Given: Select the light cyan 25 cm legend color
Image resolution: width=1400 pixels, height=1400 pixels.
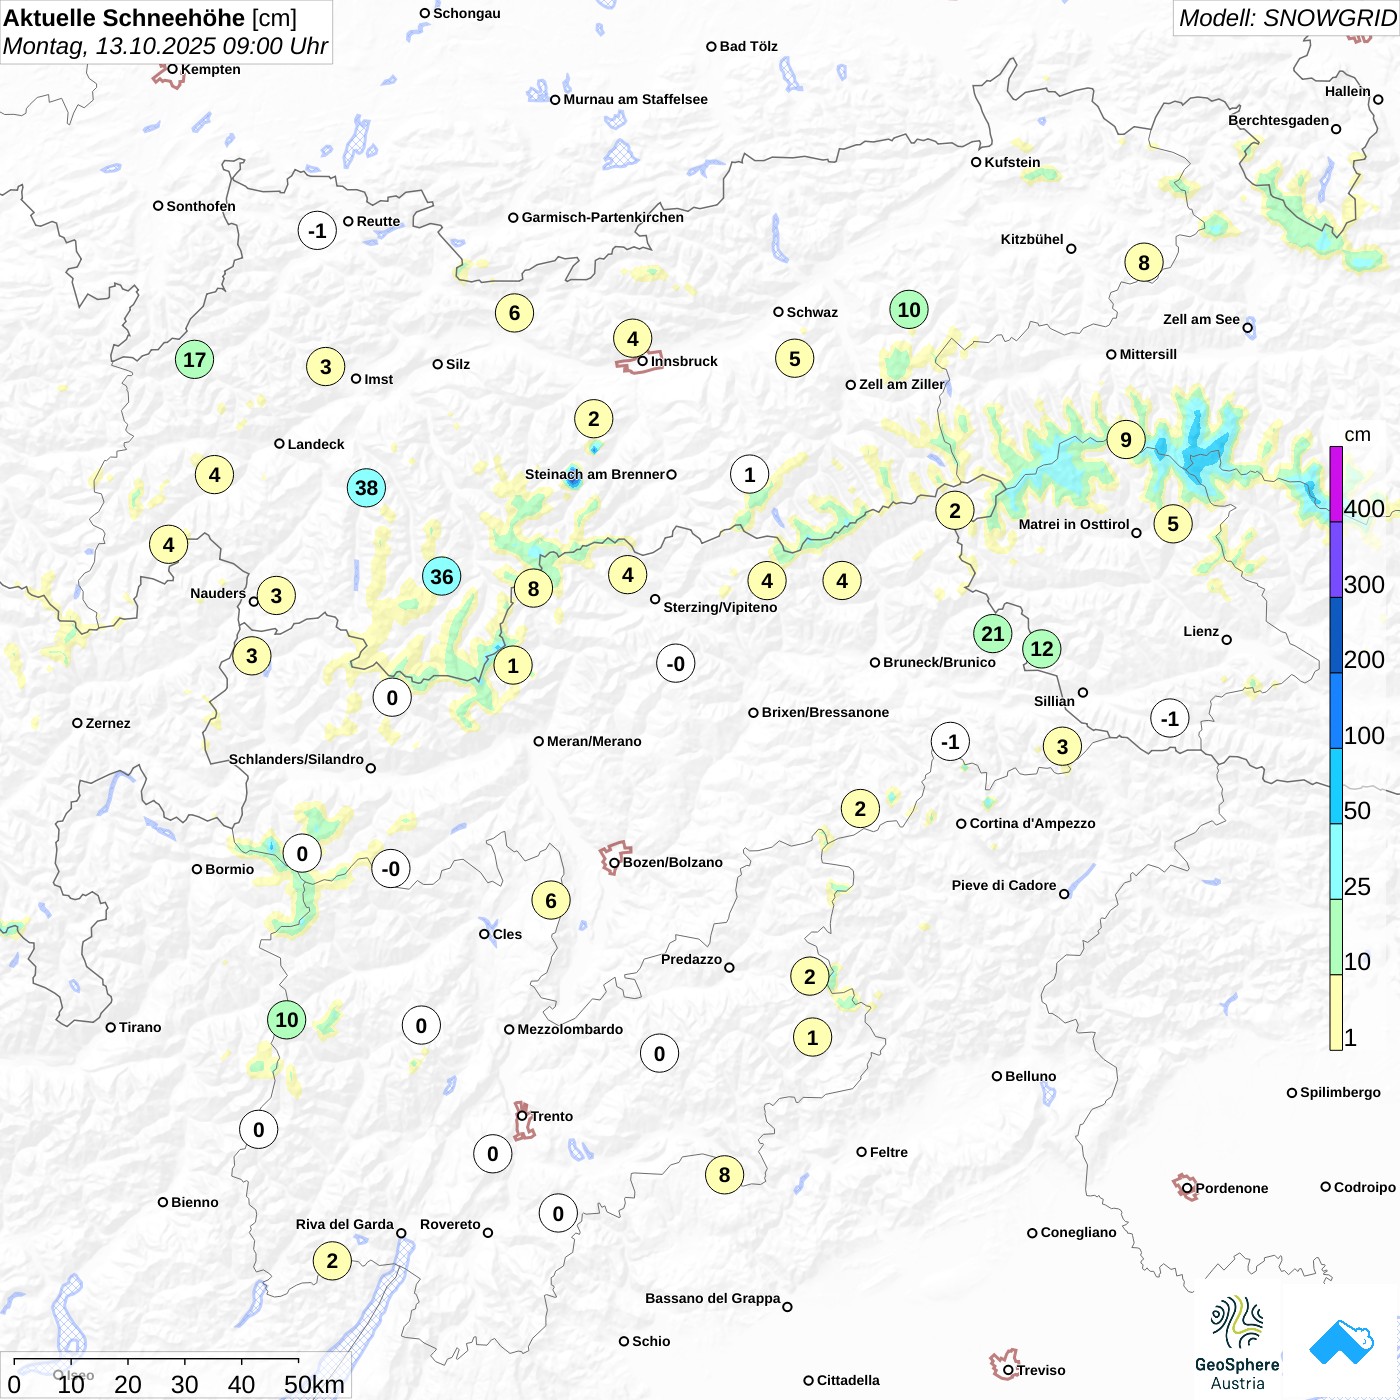Looking at the screenshot, I should (1336, 861).
